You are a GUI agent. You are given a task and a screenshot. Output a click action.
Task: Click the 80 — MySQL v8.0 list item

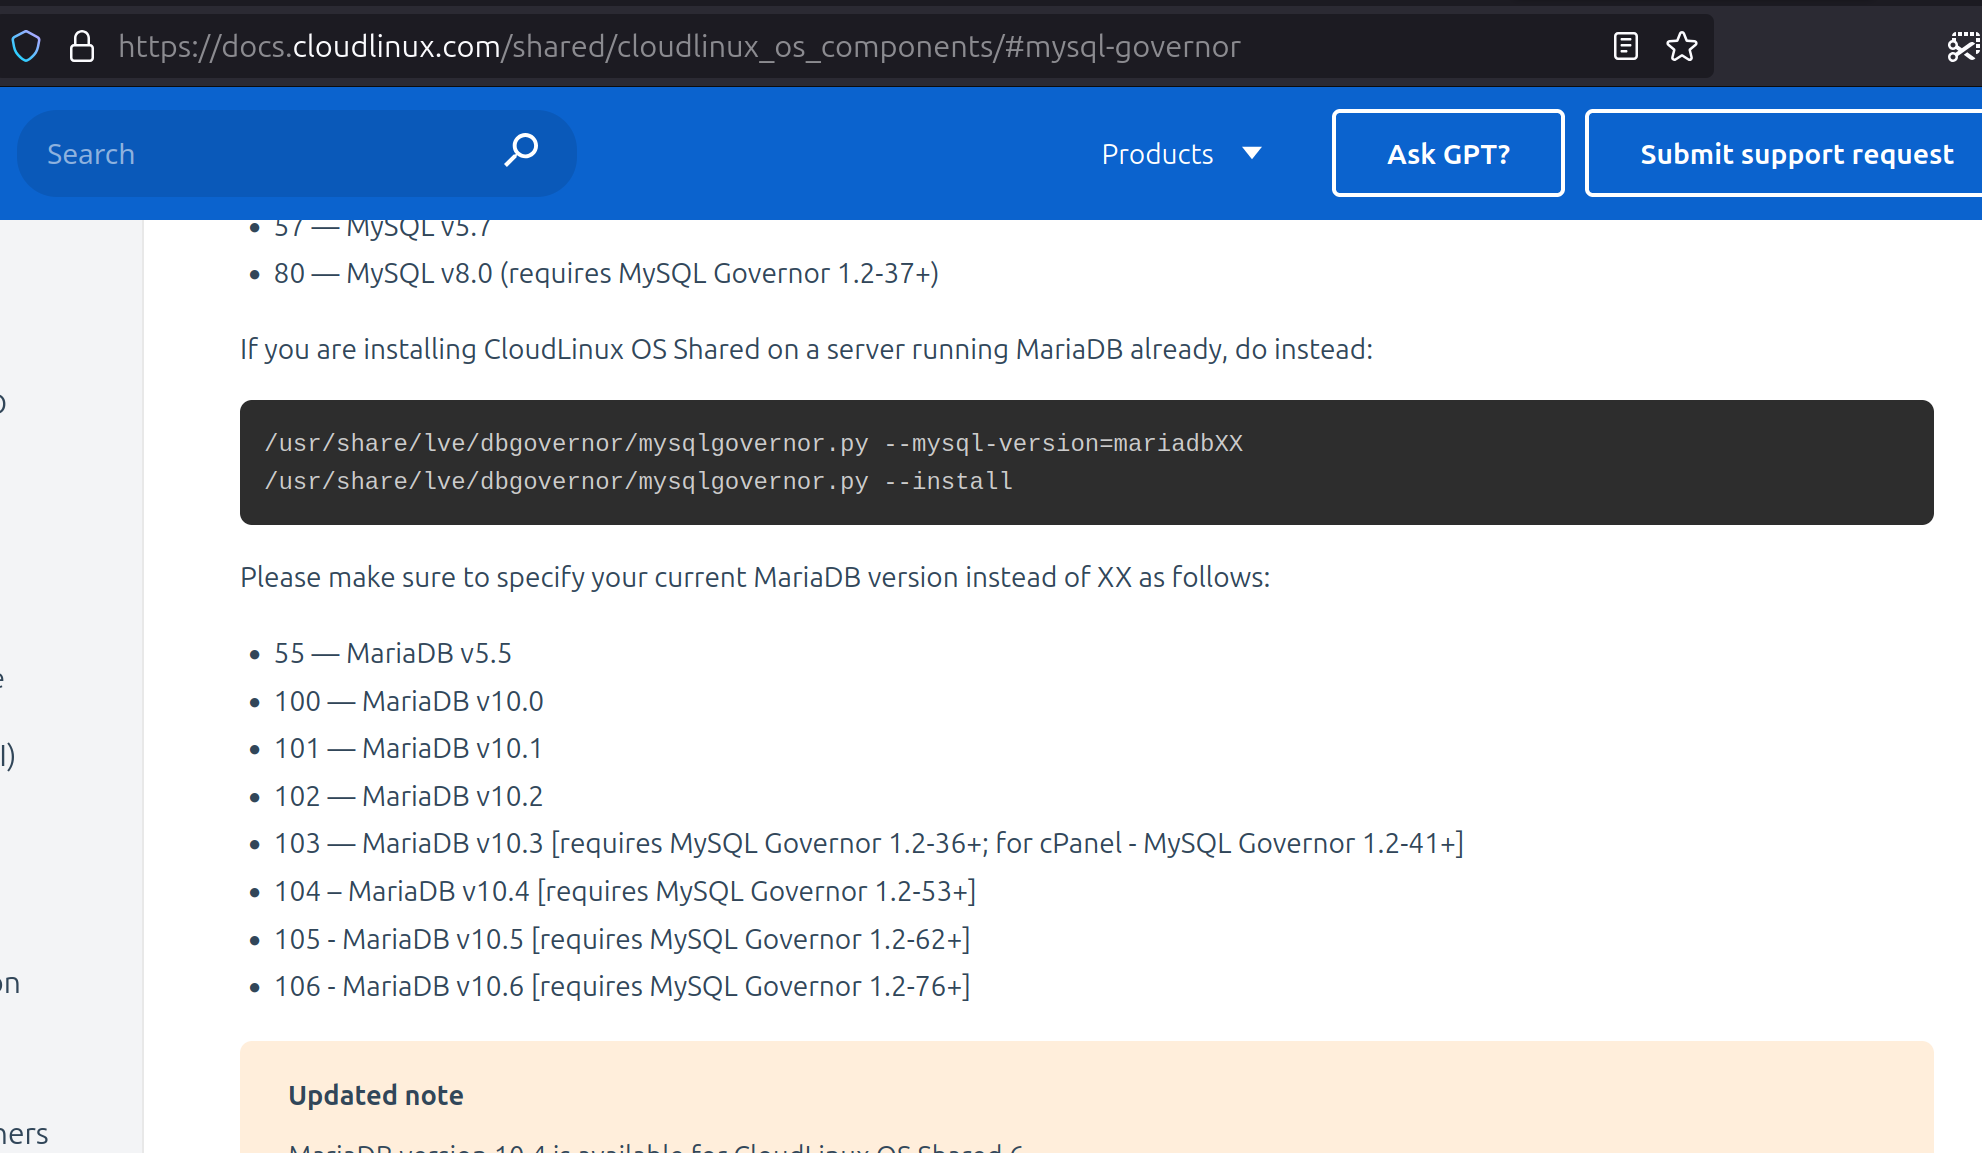coord(606,273)
